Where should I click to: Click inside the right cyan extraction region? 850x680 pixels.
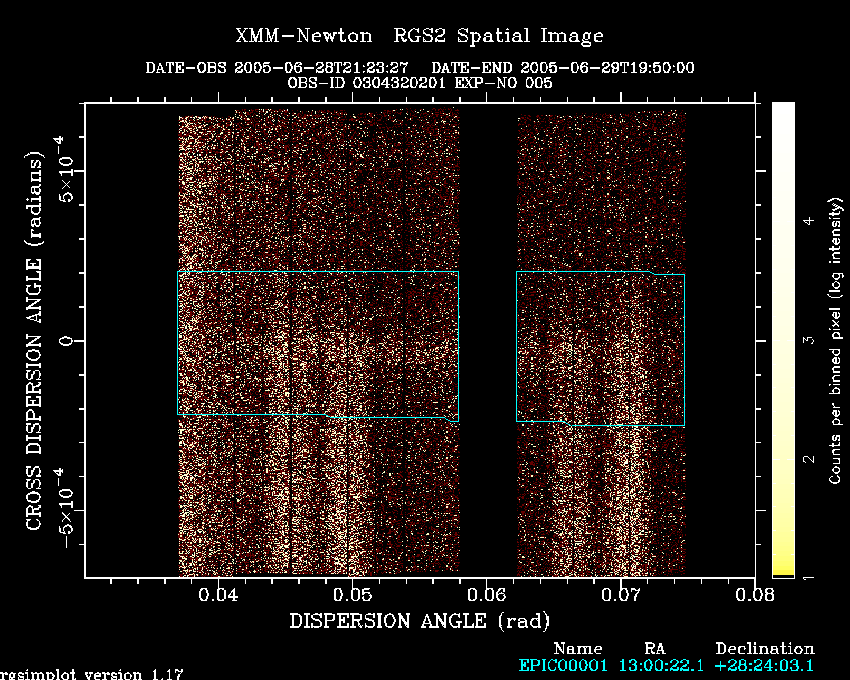click(x=600, y=348)
